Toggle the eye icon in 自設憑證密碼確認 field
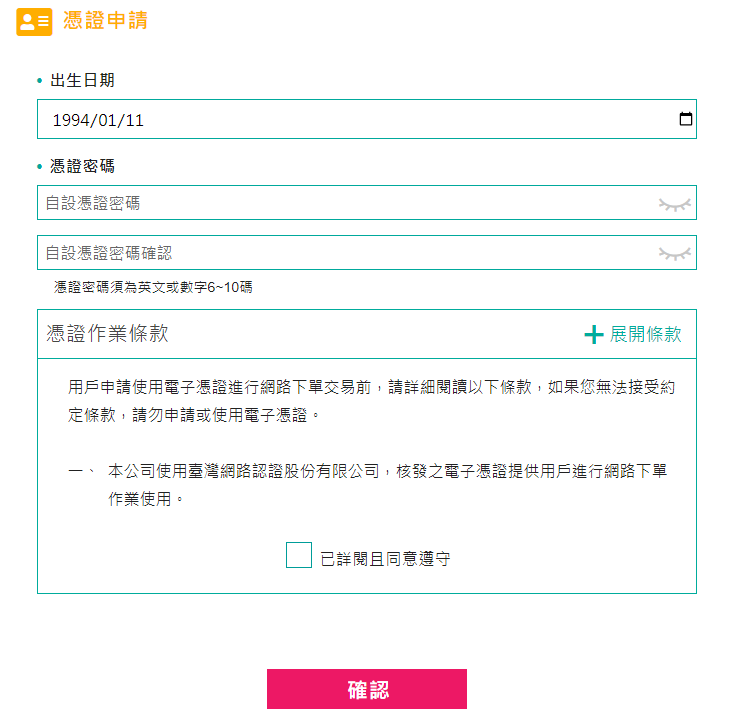The width and height of the screenshot is (744, 713). [x=675, y=254]
